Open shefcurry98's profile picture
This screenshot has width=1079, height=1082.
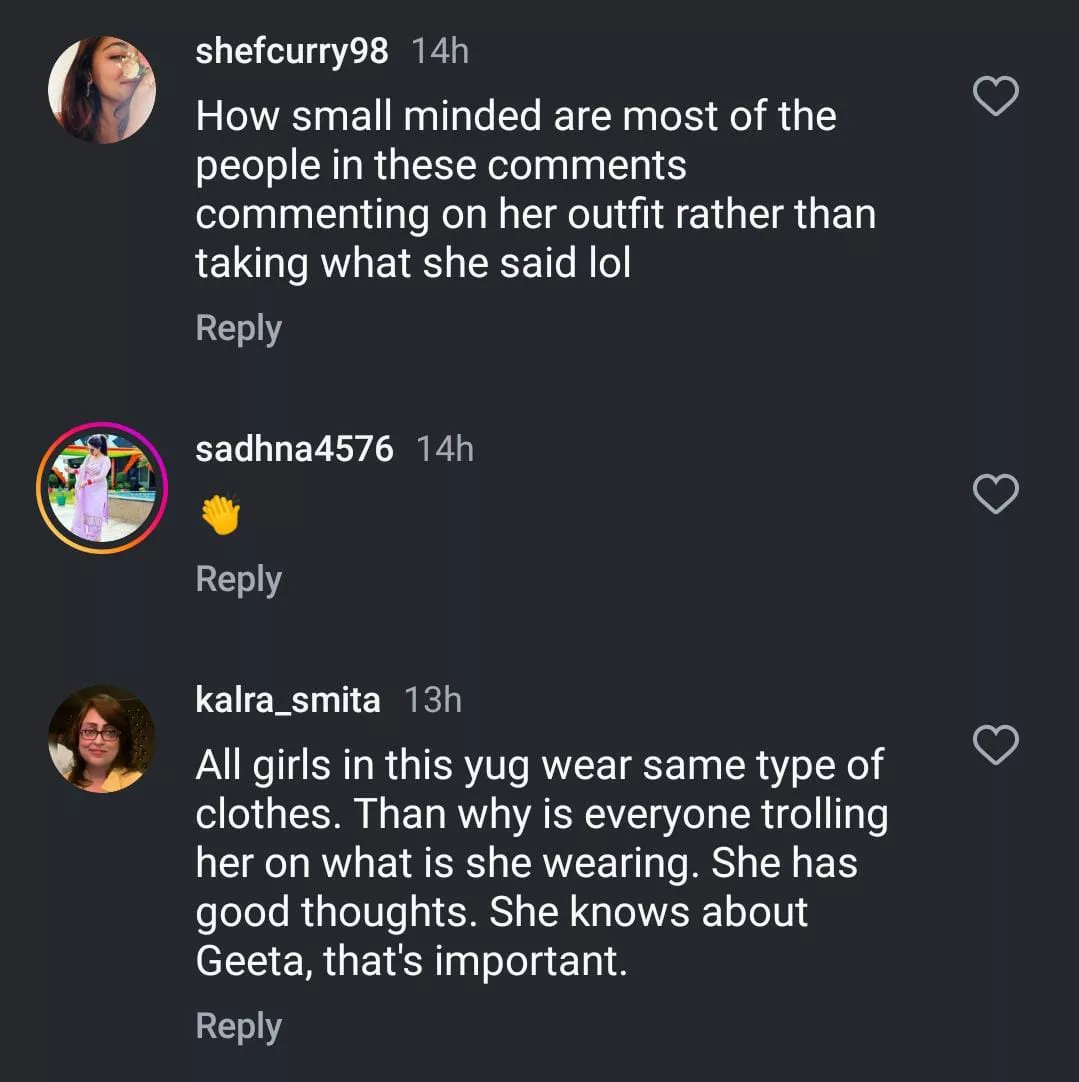[x=102, y=90]
